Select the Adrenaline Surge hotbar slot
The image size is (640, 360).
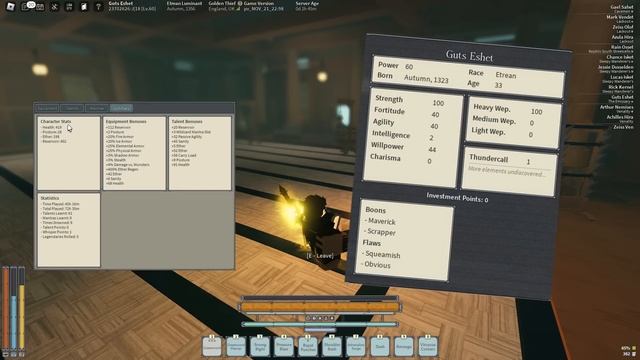(x=356, y=347)
